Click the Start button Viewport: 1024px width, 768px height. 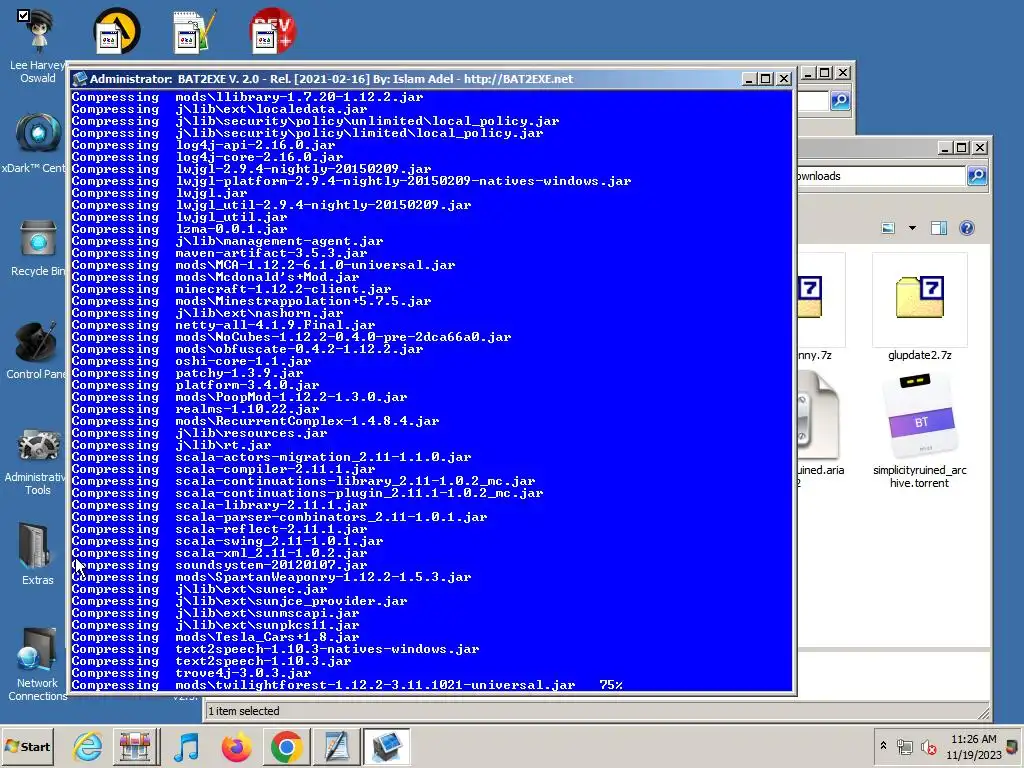coord(27,746)
